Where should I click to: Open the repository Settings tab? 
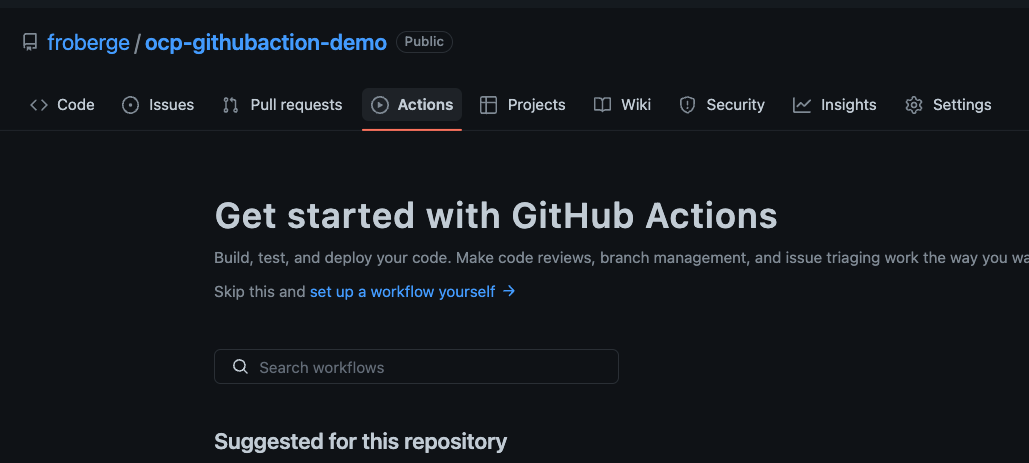(948, 105)
